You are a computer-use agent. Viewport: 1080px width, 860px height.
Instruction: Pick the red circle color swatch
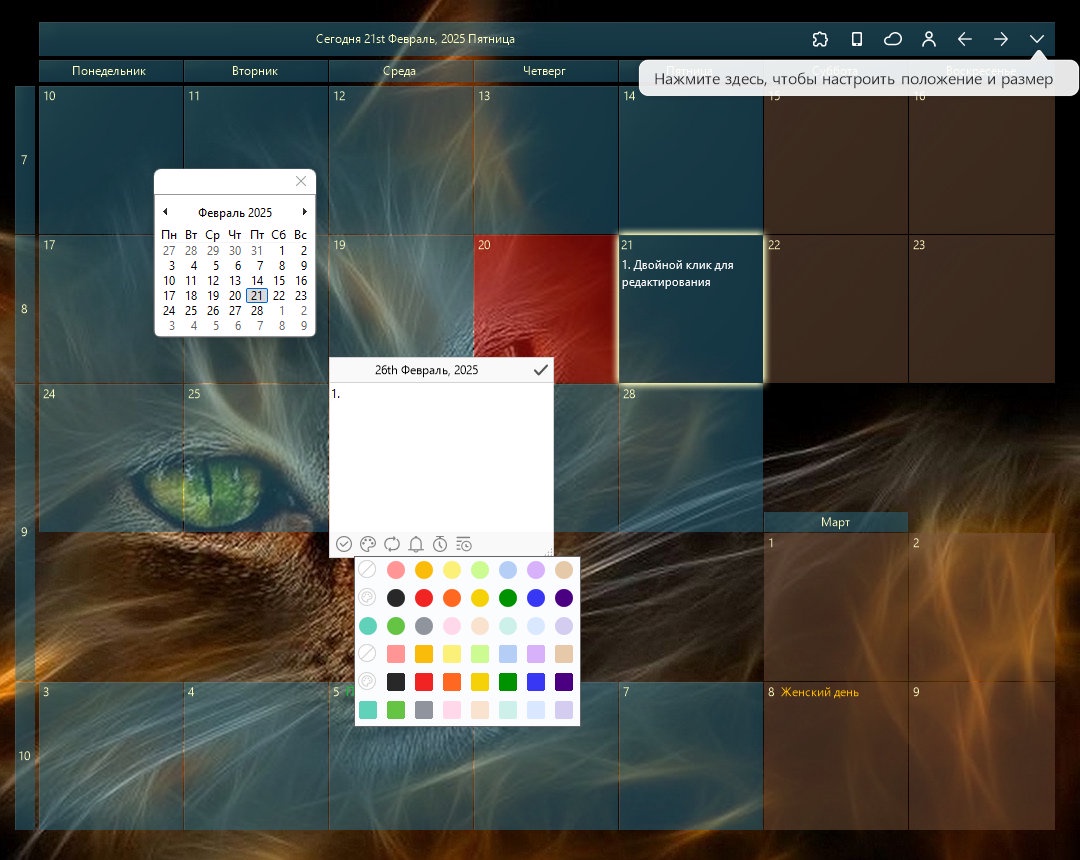point(424,598)
